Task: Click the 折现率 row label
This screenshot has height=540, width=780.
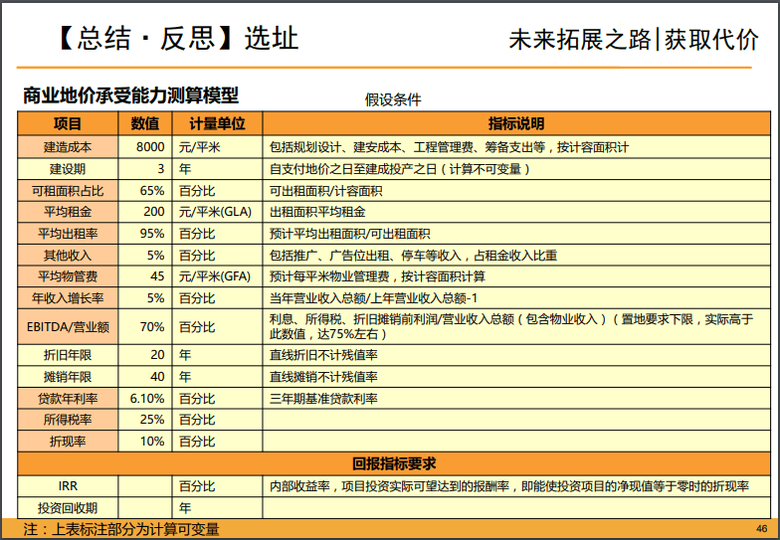Action: [x=68, y=441]
